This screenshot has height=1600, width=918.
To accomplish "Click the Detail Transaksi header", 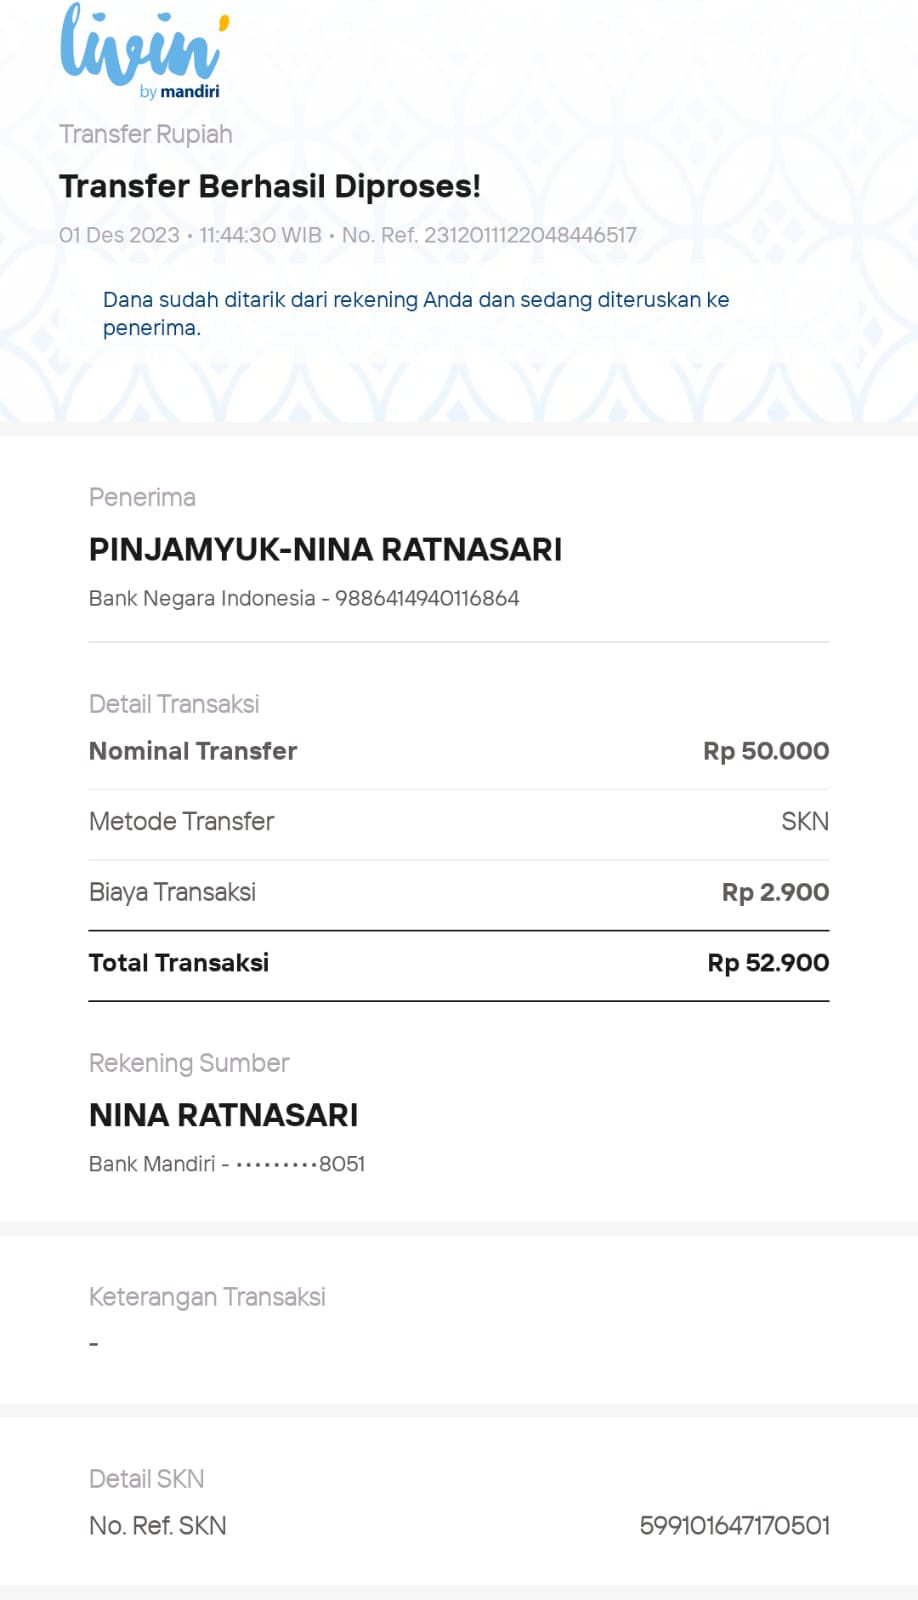I will (173, 704).
